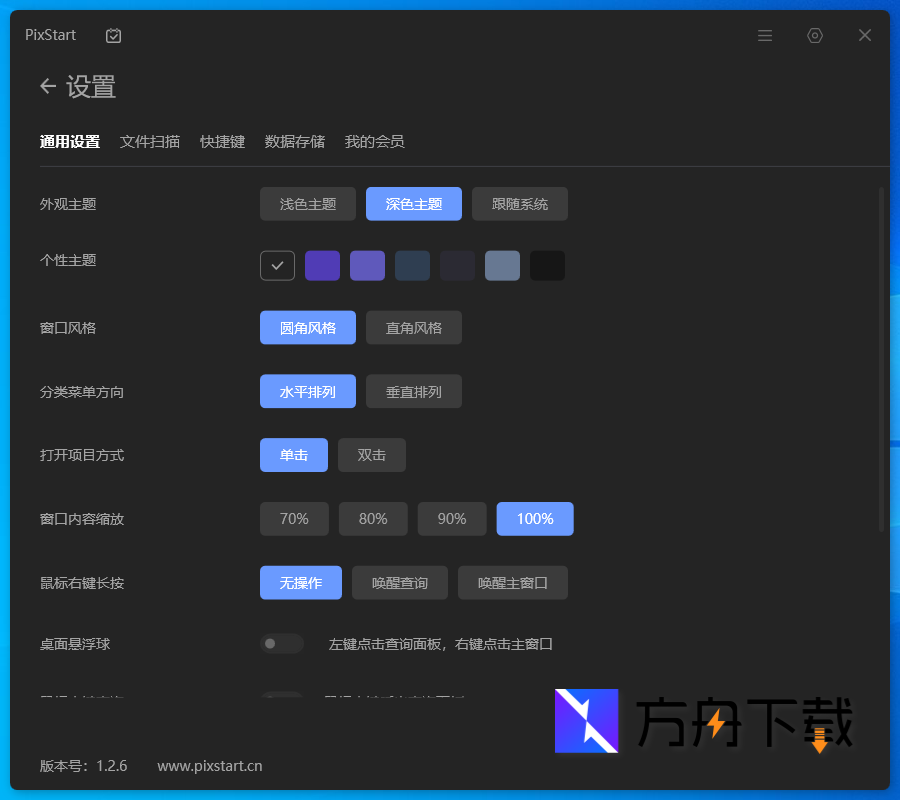Open the 我的会员 tab
Screen dimensions: 900x800
point(374,141)
